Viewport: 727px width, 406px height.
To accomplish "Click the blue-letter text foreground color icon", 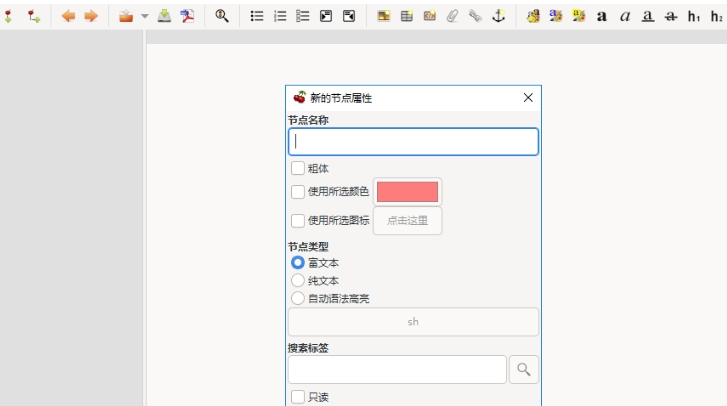I will pos(556,16).
